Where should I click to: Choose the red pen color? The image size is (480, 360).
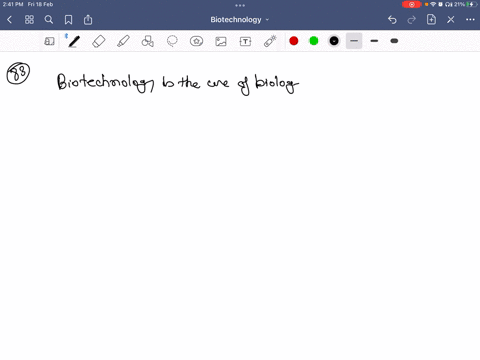coord(294,41)
